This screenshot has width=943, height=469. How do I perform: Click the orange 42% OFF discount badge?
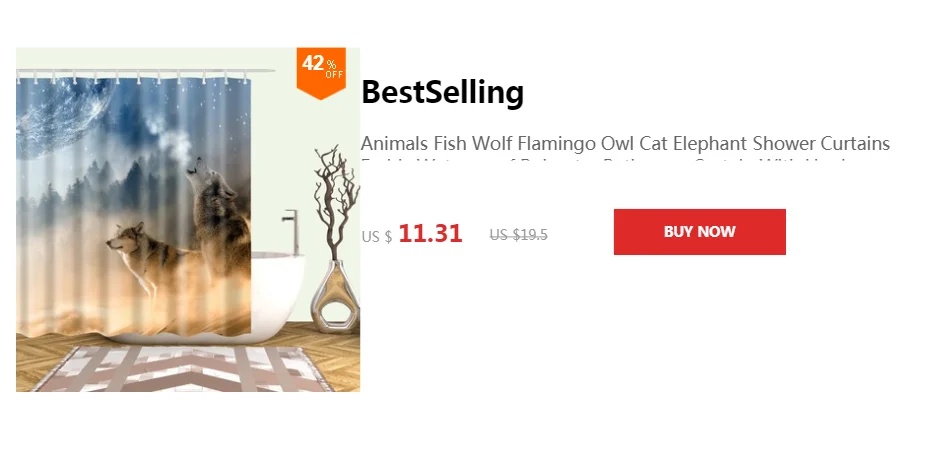coord(321,73)
